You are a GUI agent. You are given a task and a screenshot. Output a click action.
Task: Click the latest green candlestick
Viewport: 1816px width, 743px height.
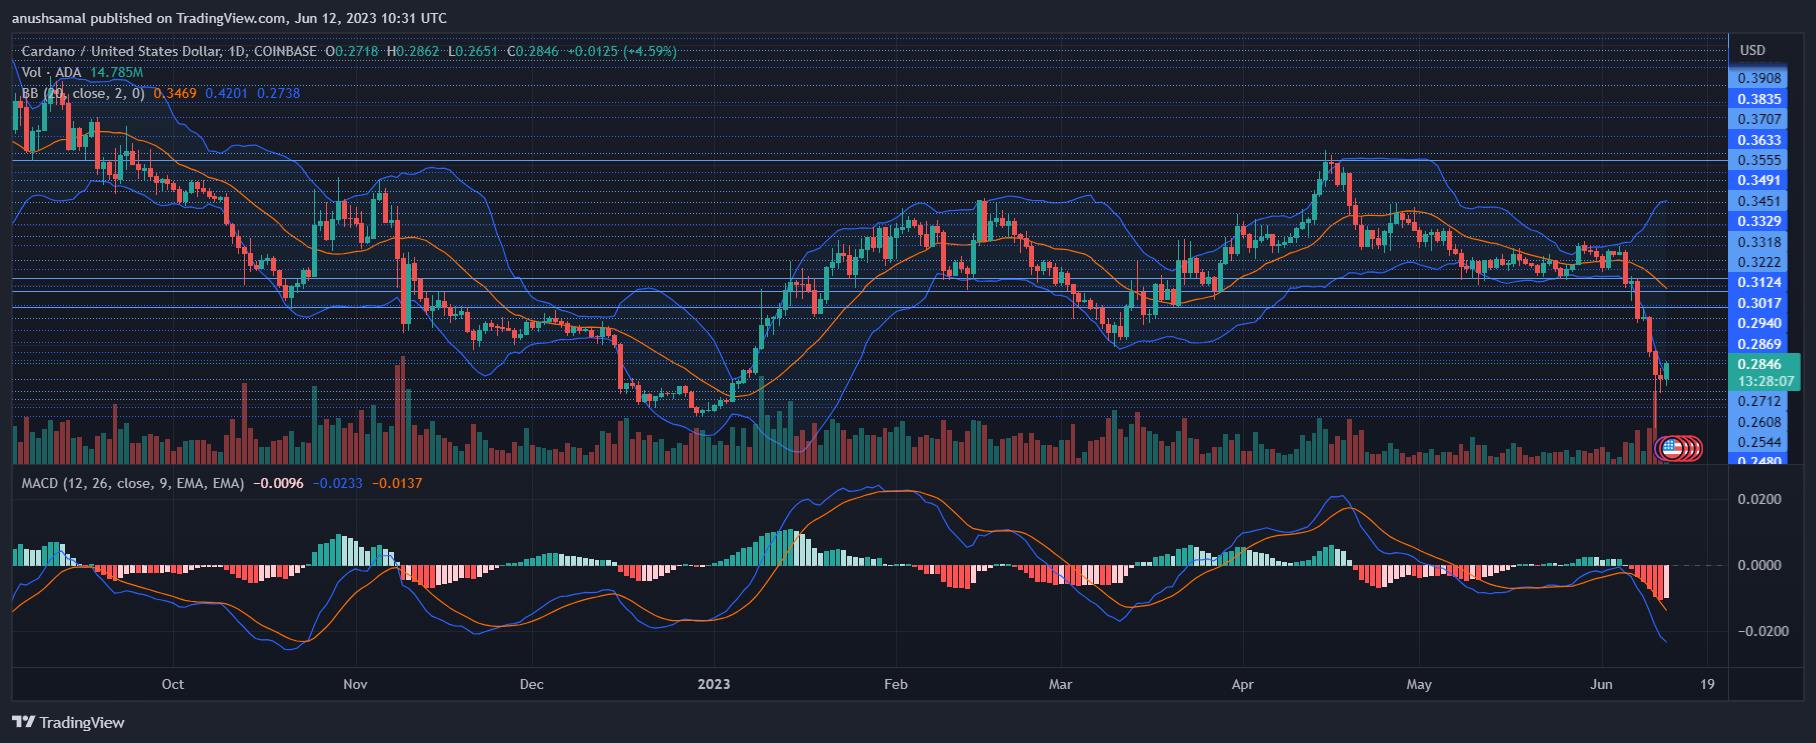[1665, 372]
